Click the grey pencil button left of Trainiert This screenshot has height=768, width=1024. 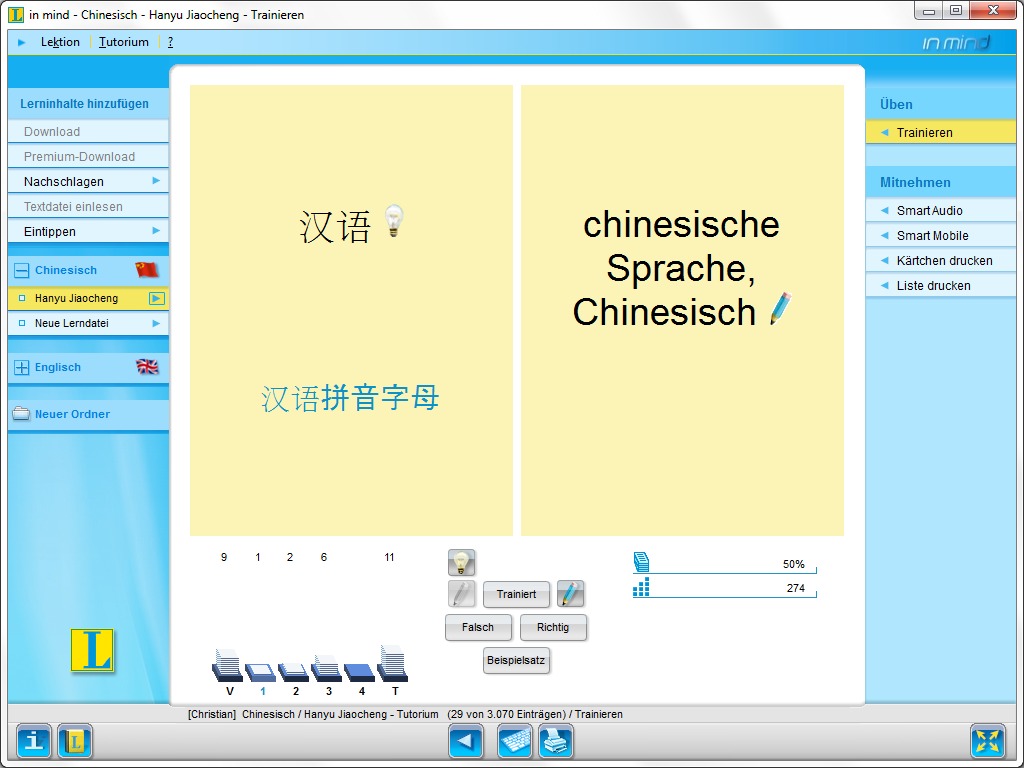[461, 594]
